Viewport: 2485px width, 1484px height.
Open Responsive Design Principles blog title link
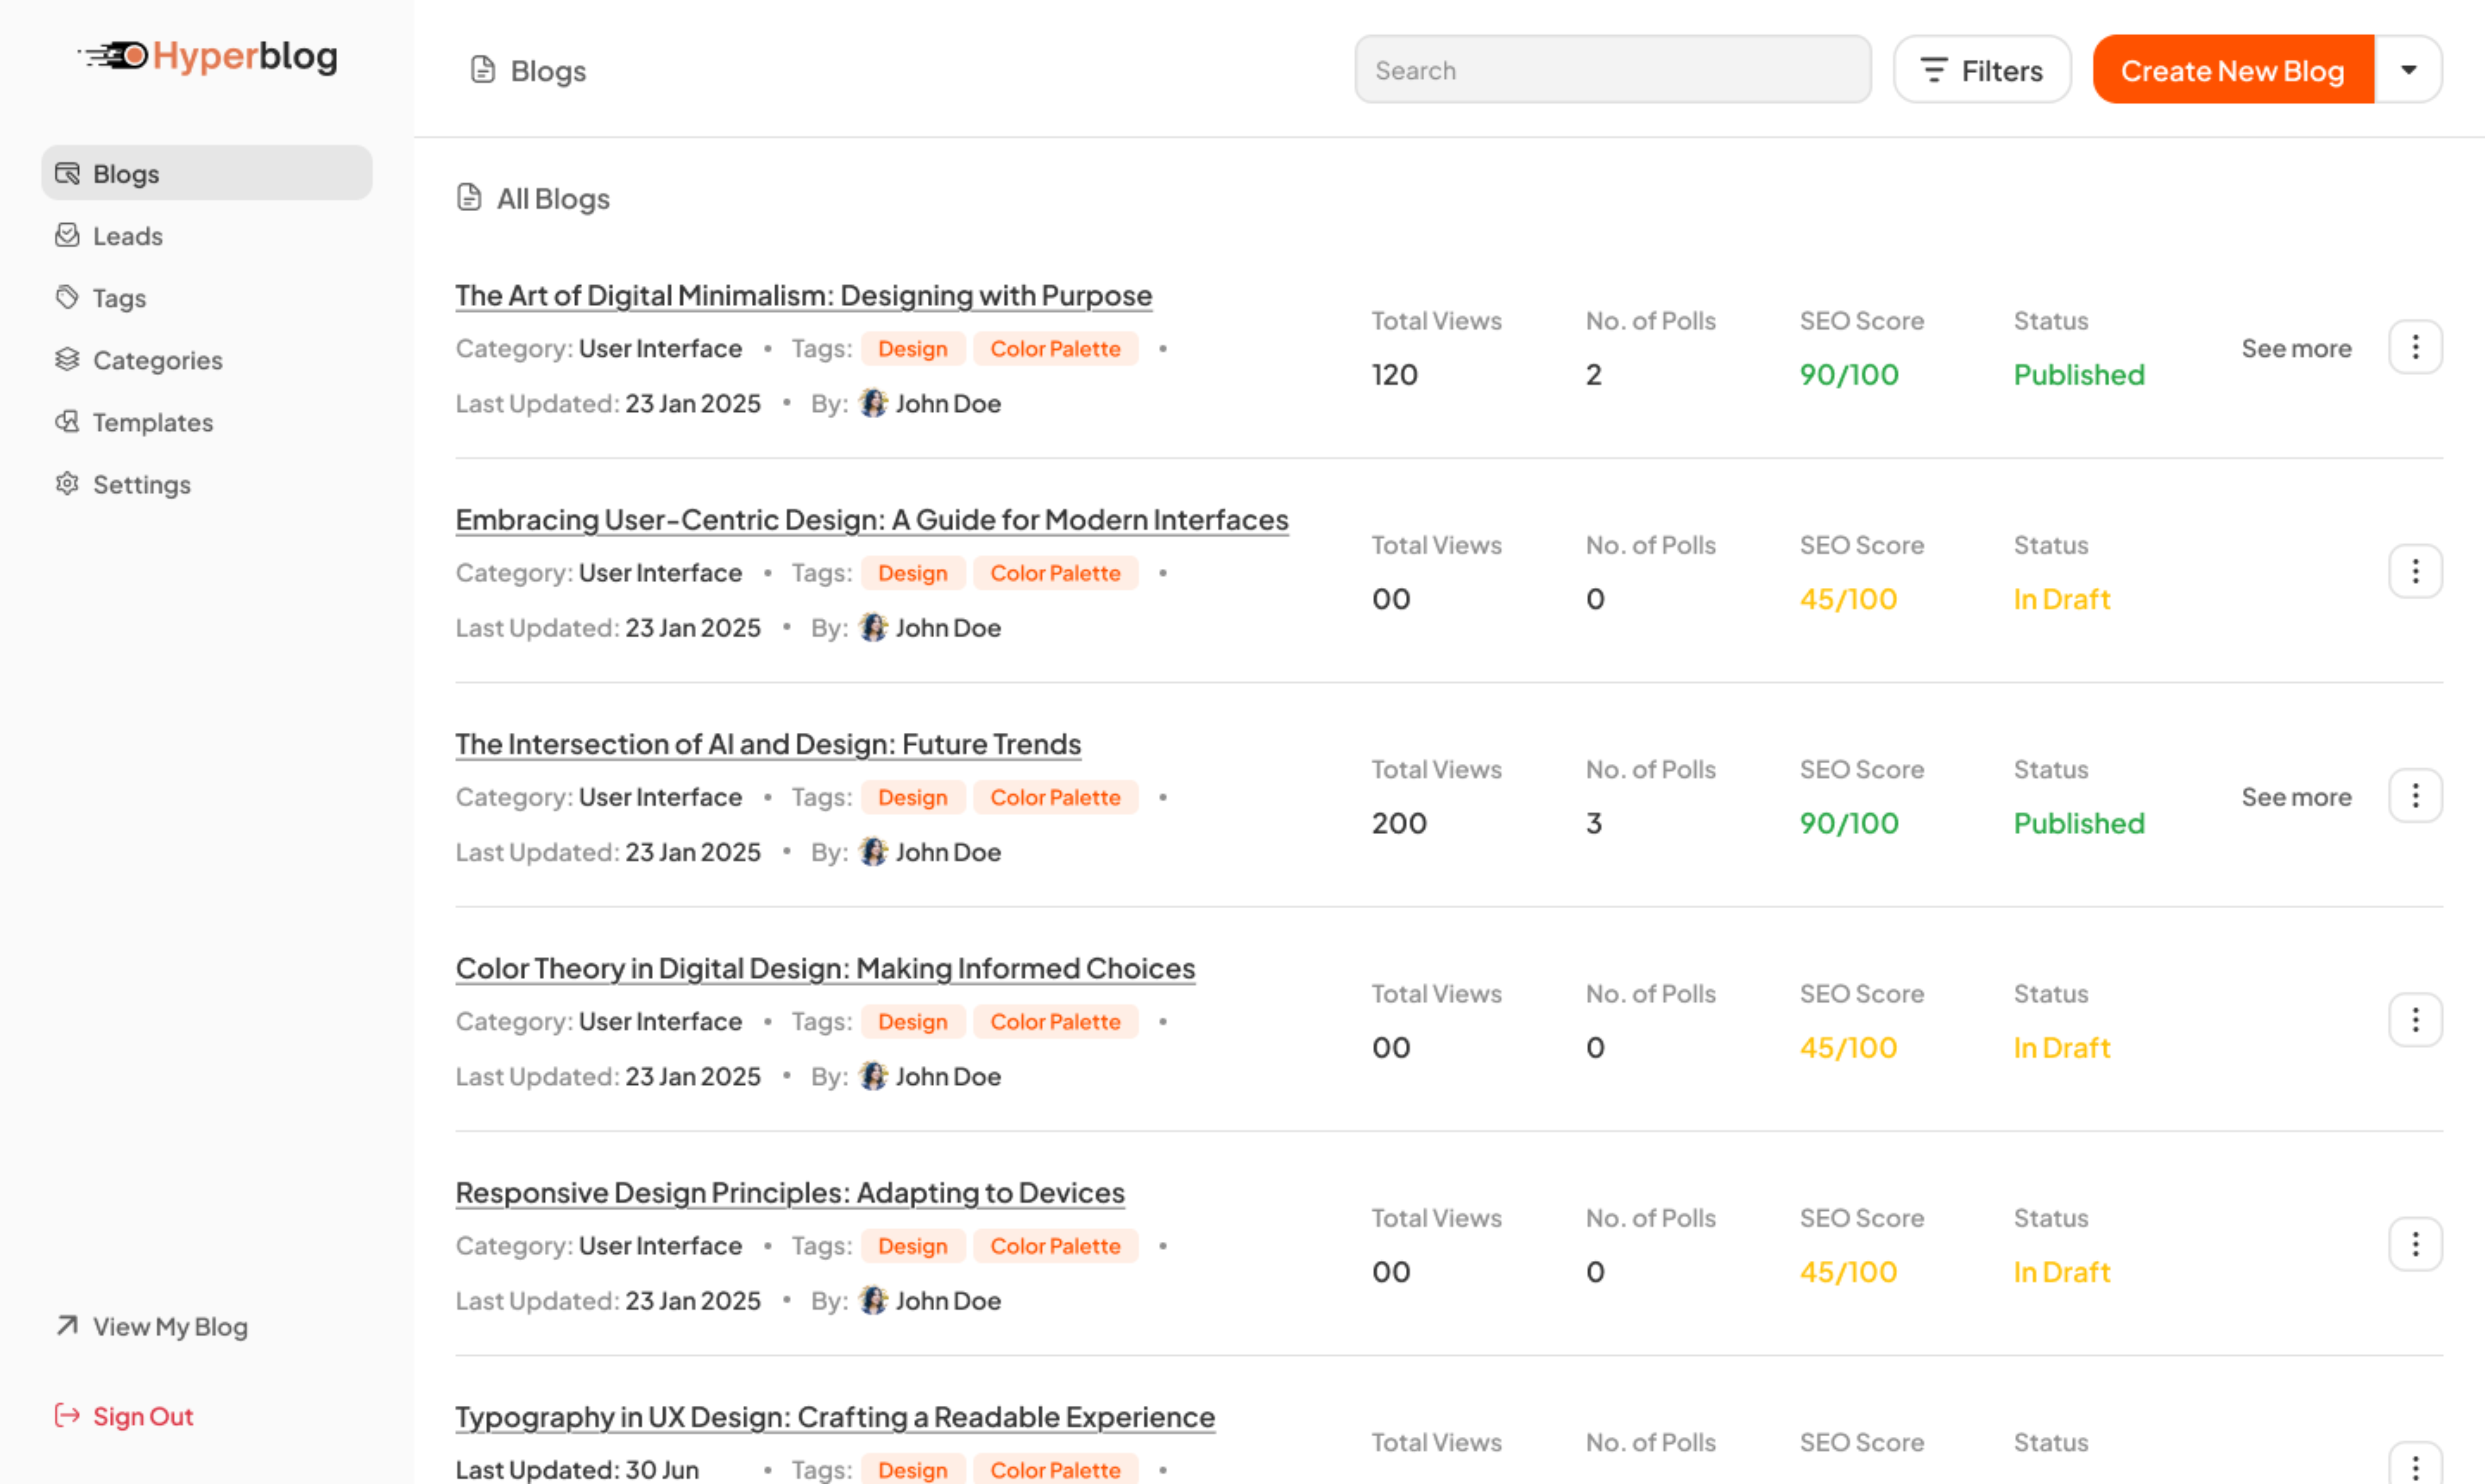point(790,1192)
